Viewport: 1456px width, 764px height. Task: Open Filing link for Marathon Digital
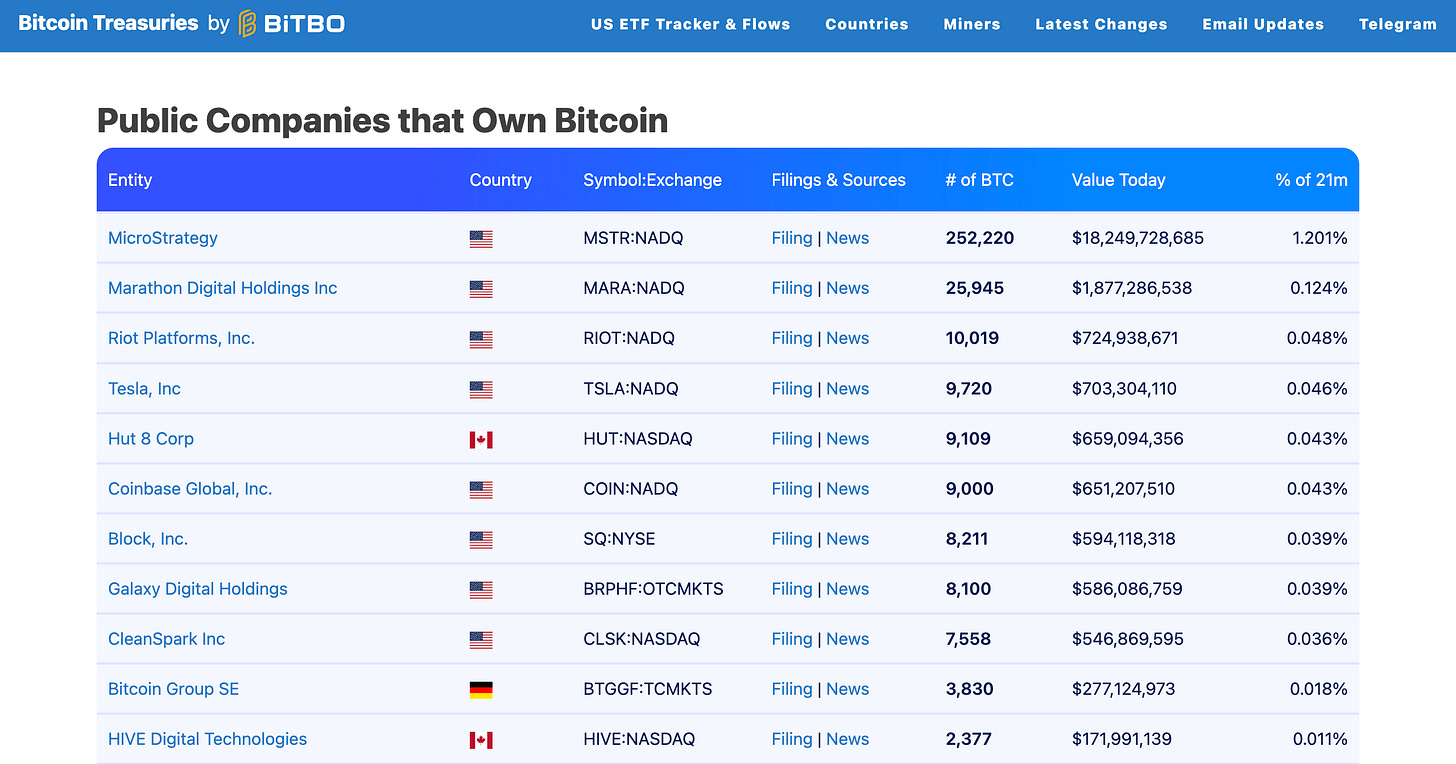tap(792, 288)
